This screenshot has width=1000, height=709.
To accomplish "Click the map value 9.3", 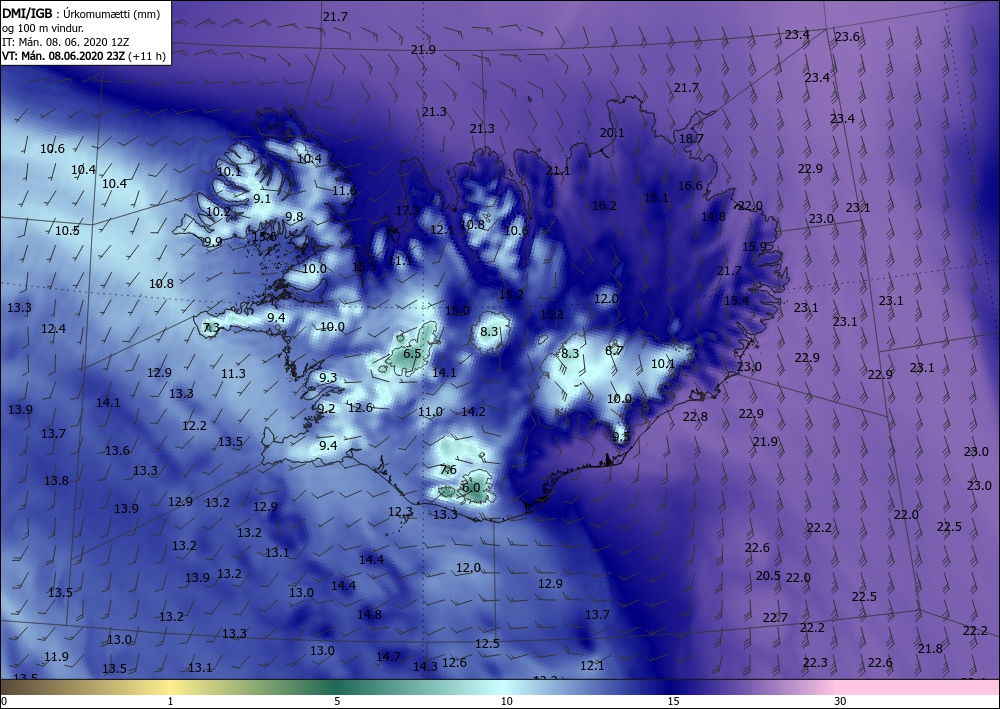I will click(328, 377).
